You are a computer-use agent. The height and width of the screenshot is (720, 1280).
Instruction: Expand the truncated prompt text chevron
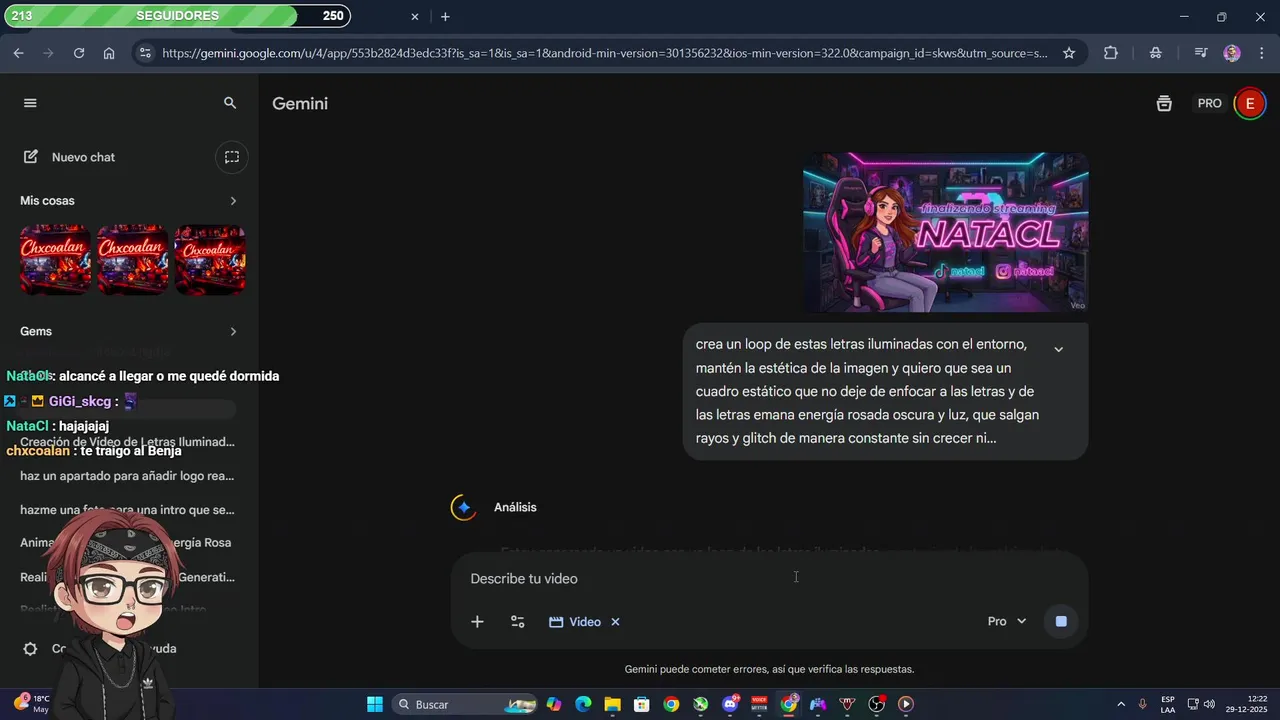pyautogui.click(x=1058, y=349)
